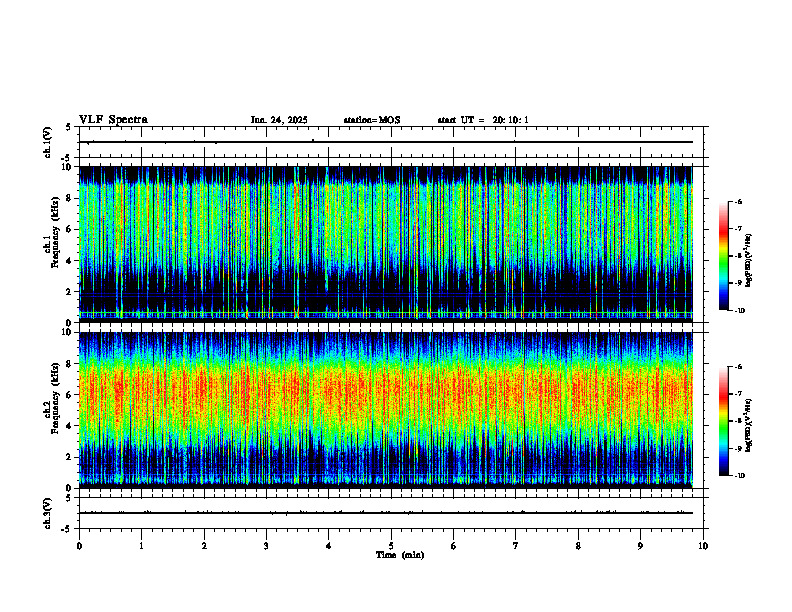The height and width of the screenshot is (612, 792).
Task: Click time axis tick label "4"
Action: 329,546
